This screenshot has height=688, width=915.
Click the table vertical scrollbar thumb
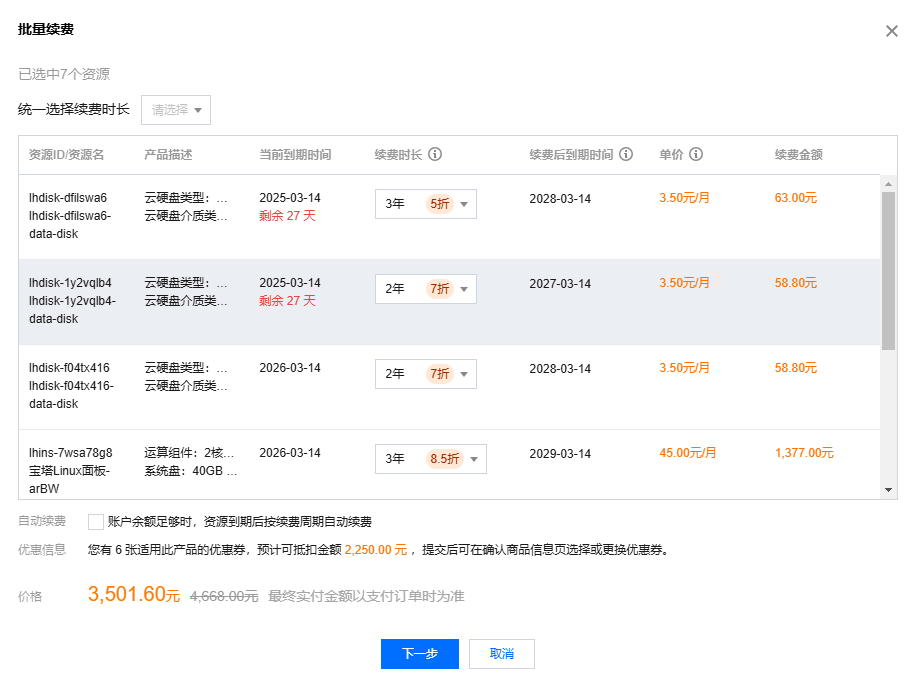(888, 270)
